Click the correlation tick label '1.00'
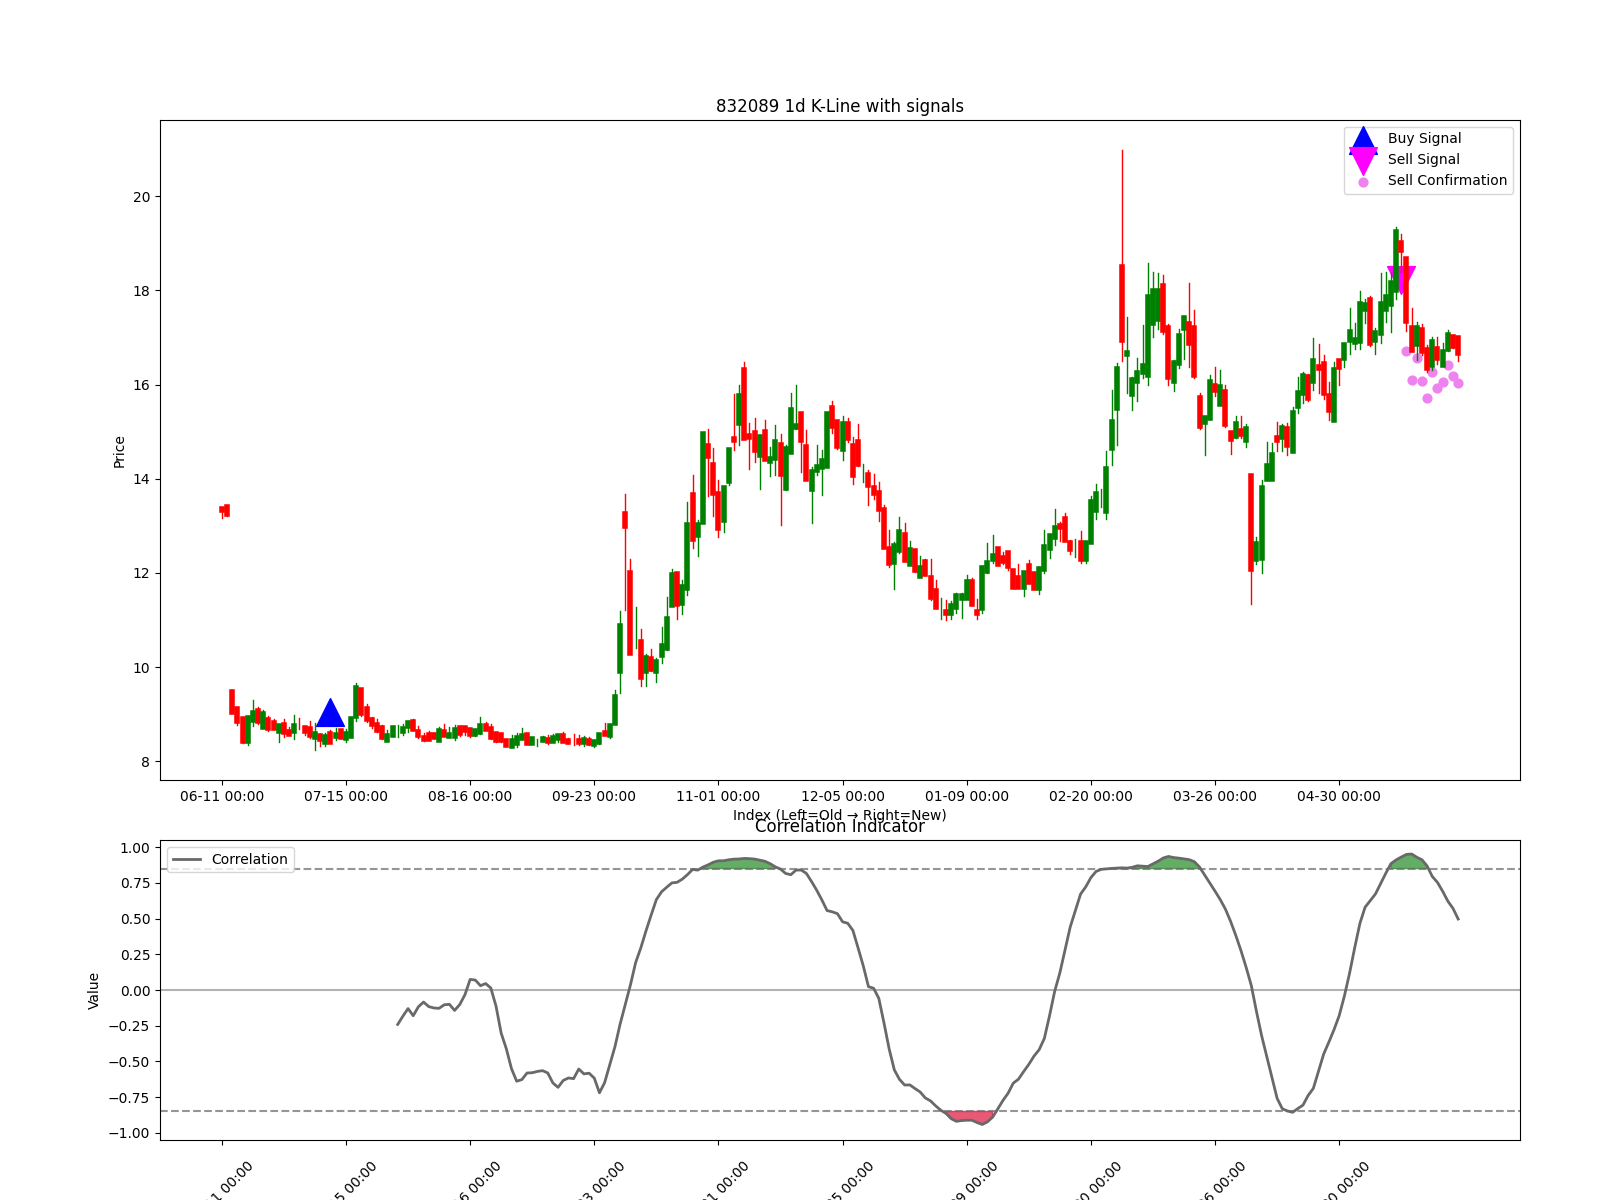The image size is (1600, 1200). [134, 848]
